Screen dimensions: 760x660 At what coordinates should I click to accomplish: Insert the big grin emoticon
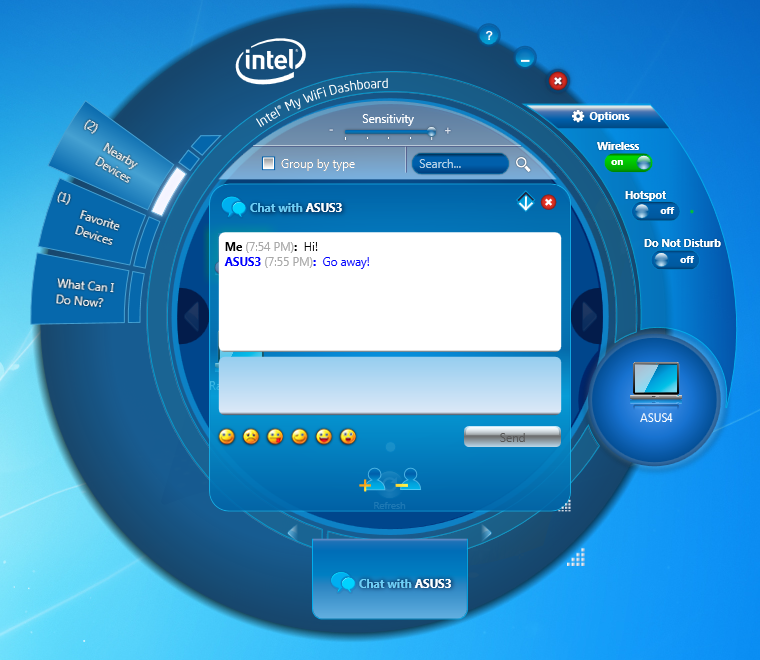324,437
